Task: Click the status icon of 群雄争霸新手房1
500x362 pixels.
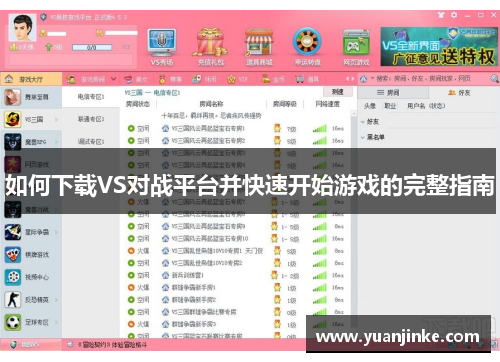Action: [x=131, y=287]
